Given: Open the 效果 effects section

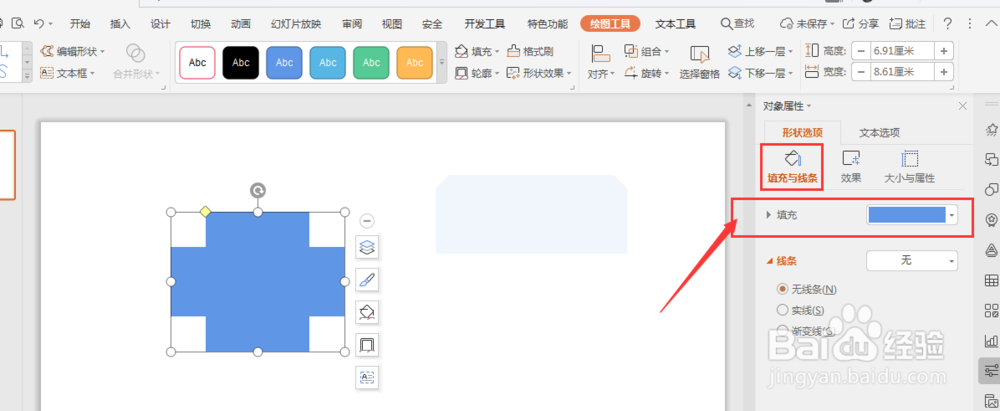Looking at the screenshot, I should coord(851,167).
